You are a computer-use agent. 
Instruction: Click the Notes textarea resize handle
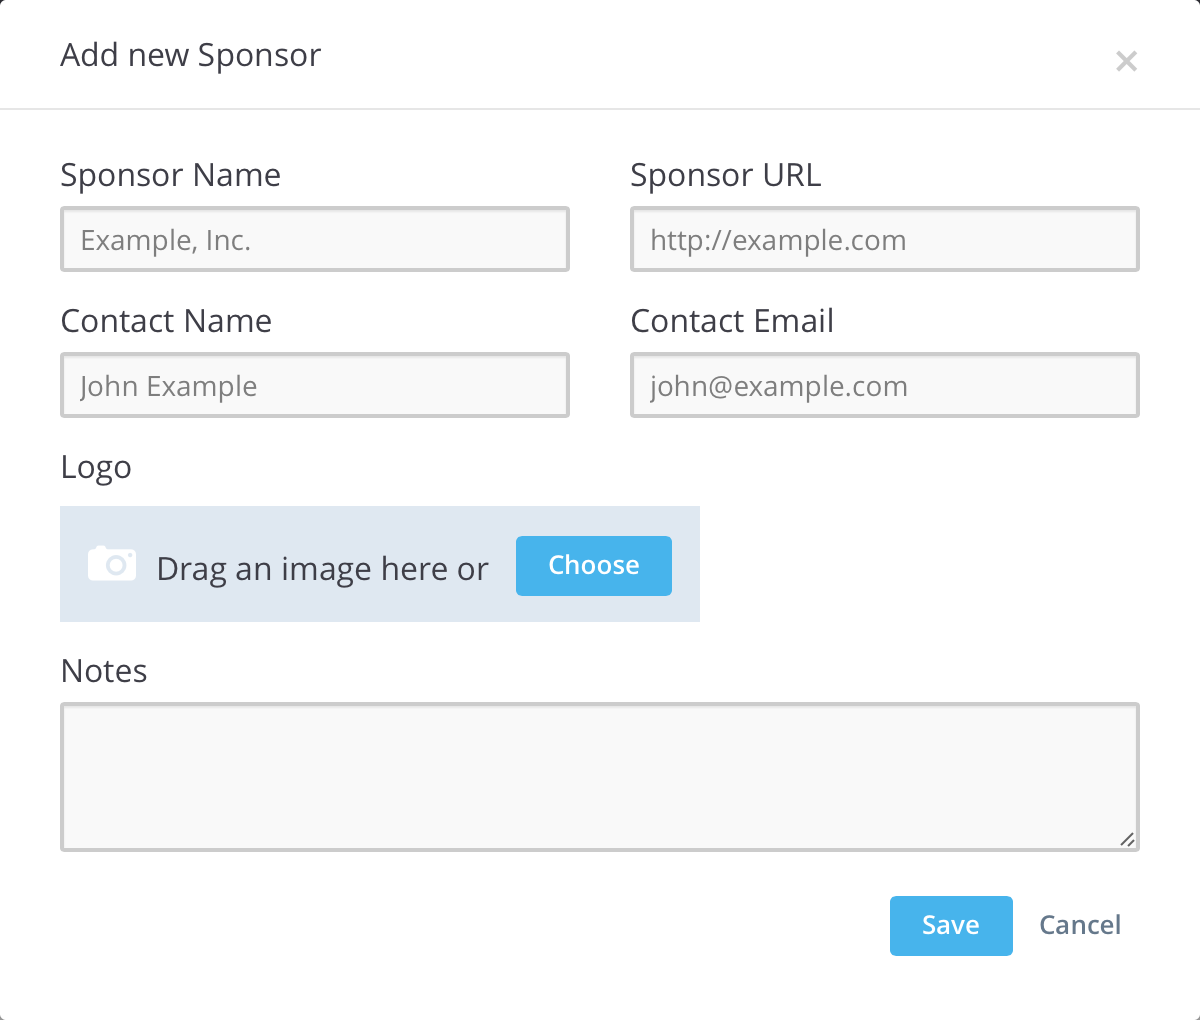(1127, 840)
